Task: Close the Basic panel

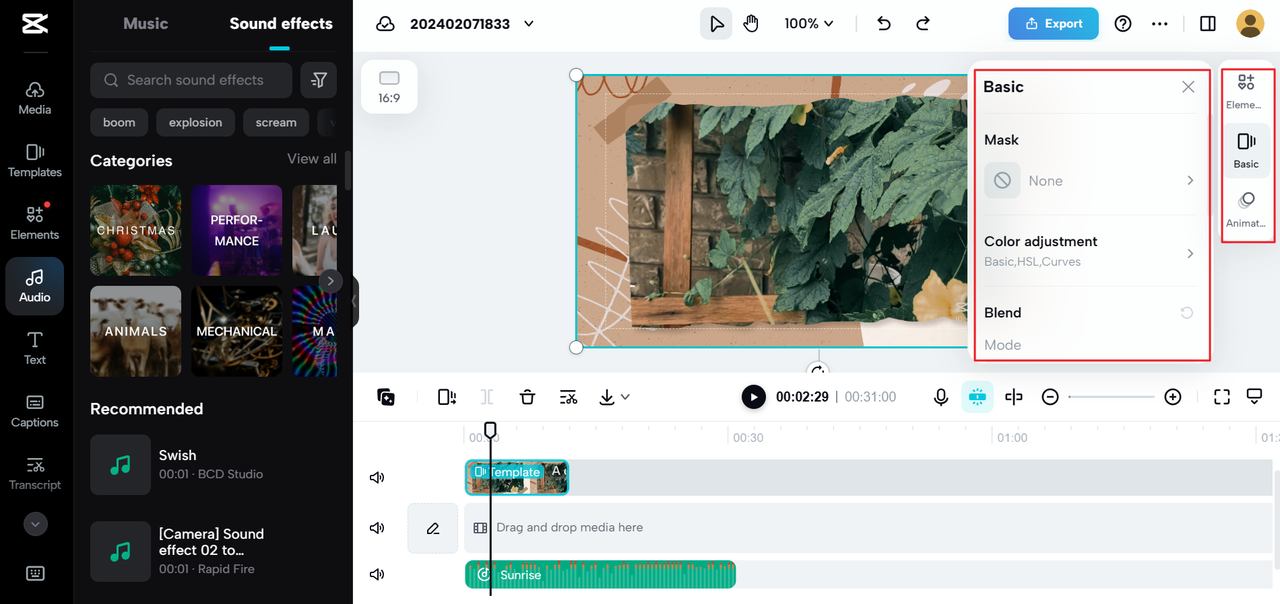Action: 1188,87
